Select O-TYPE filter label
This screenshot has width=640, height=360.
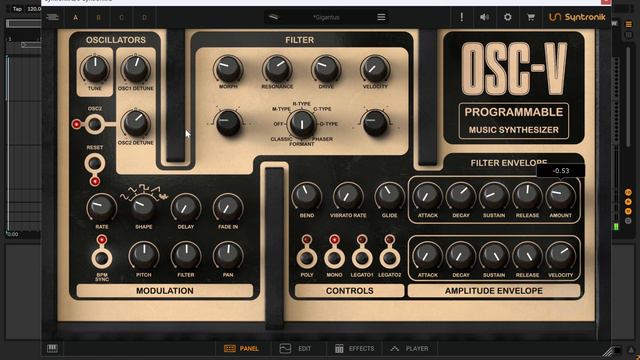pyautogui.click(x=328, y=124)
